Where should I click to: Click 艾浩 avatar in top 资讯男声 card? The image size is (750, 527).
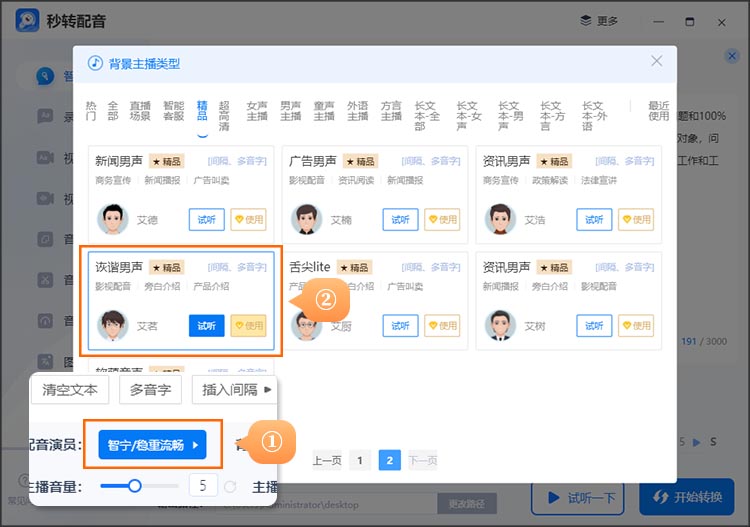[x=500, y=219]
